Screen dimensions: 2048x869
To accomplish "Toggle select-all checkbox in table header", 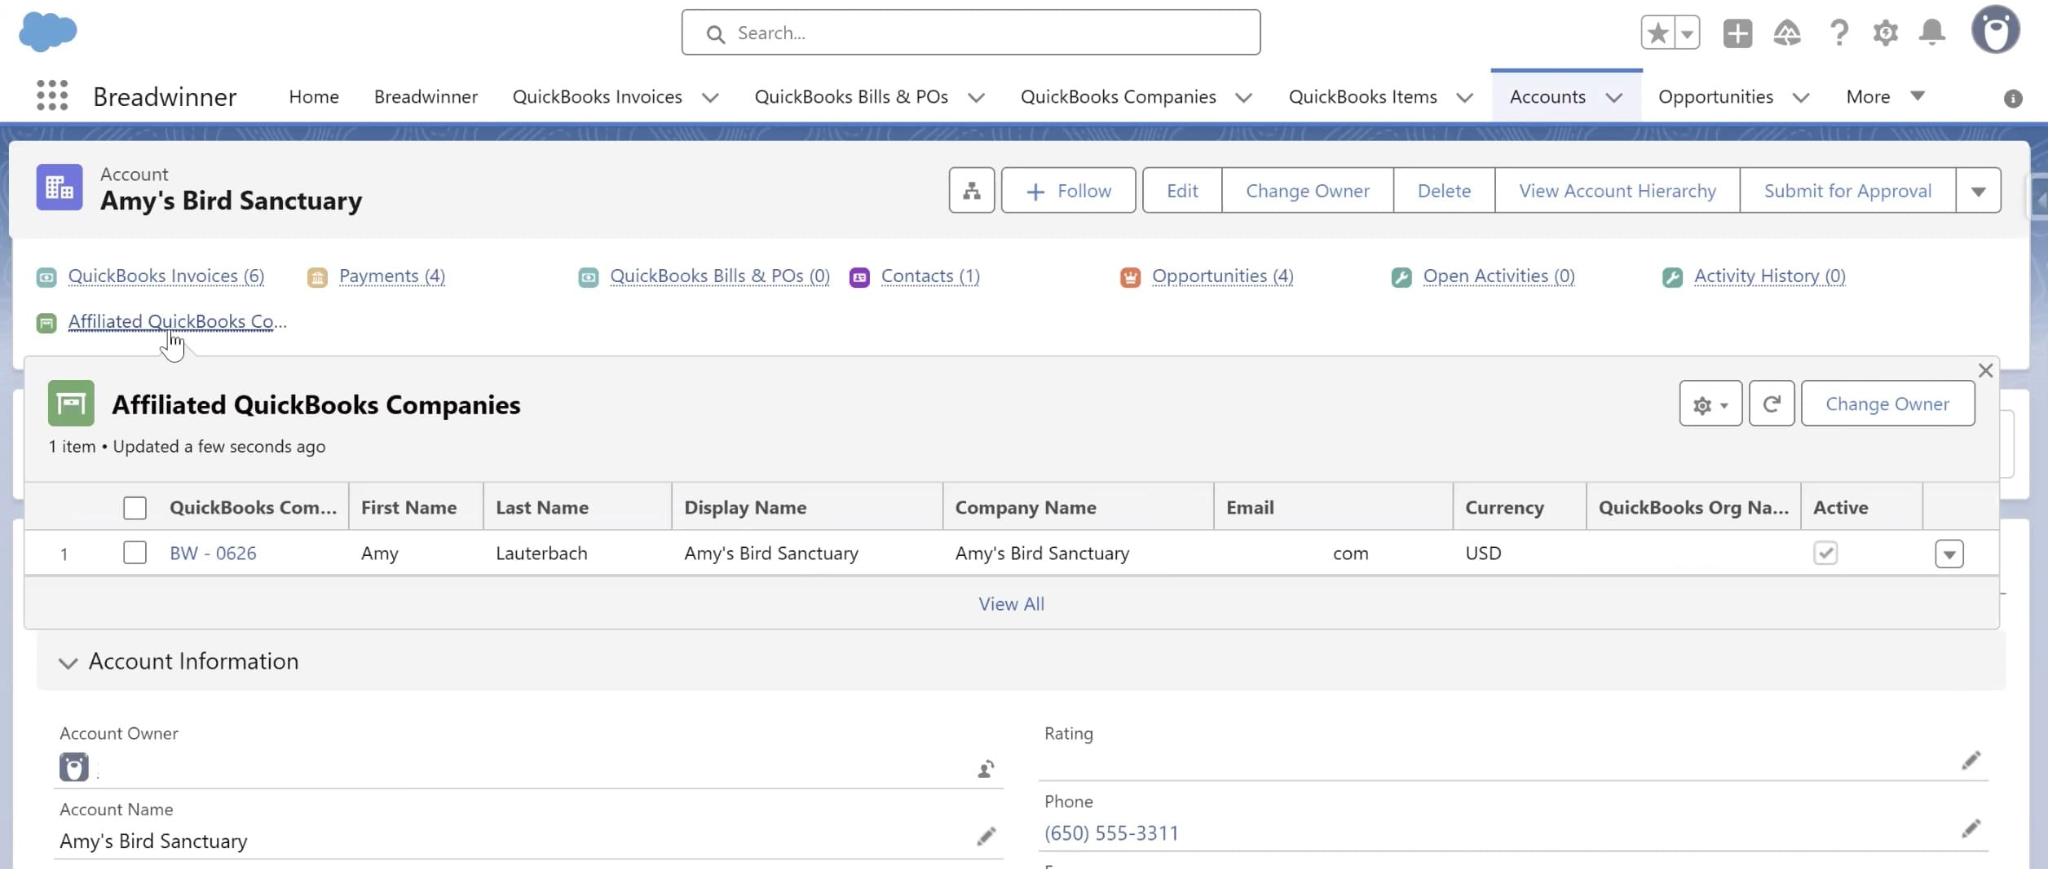I will click(x=135, y=508).
